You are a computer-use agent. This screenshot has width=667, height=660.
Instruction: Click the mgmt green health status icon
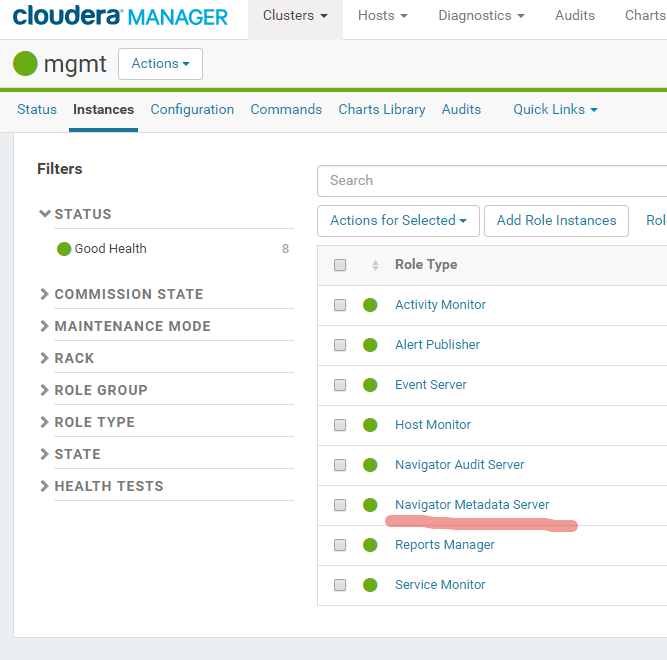tap(25, 64)
